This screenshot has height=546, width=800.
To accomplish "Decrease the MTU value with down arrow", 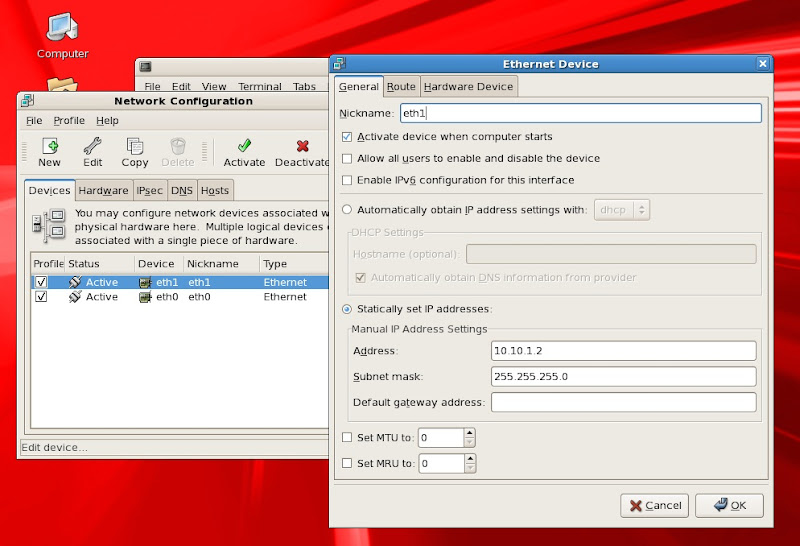I will click(x=469, y=442).
